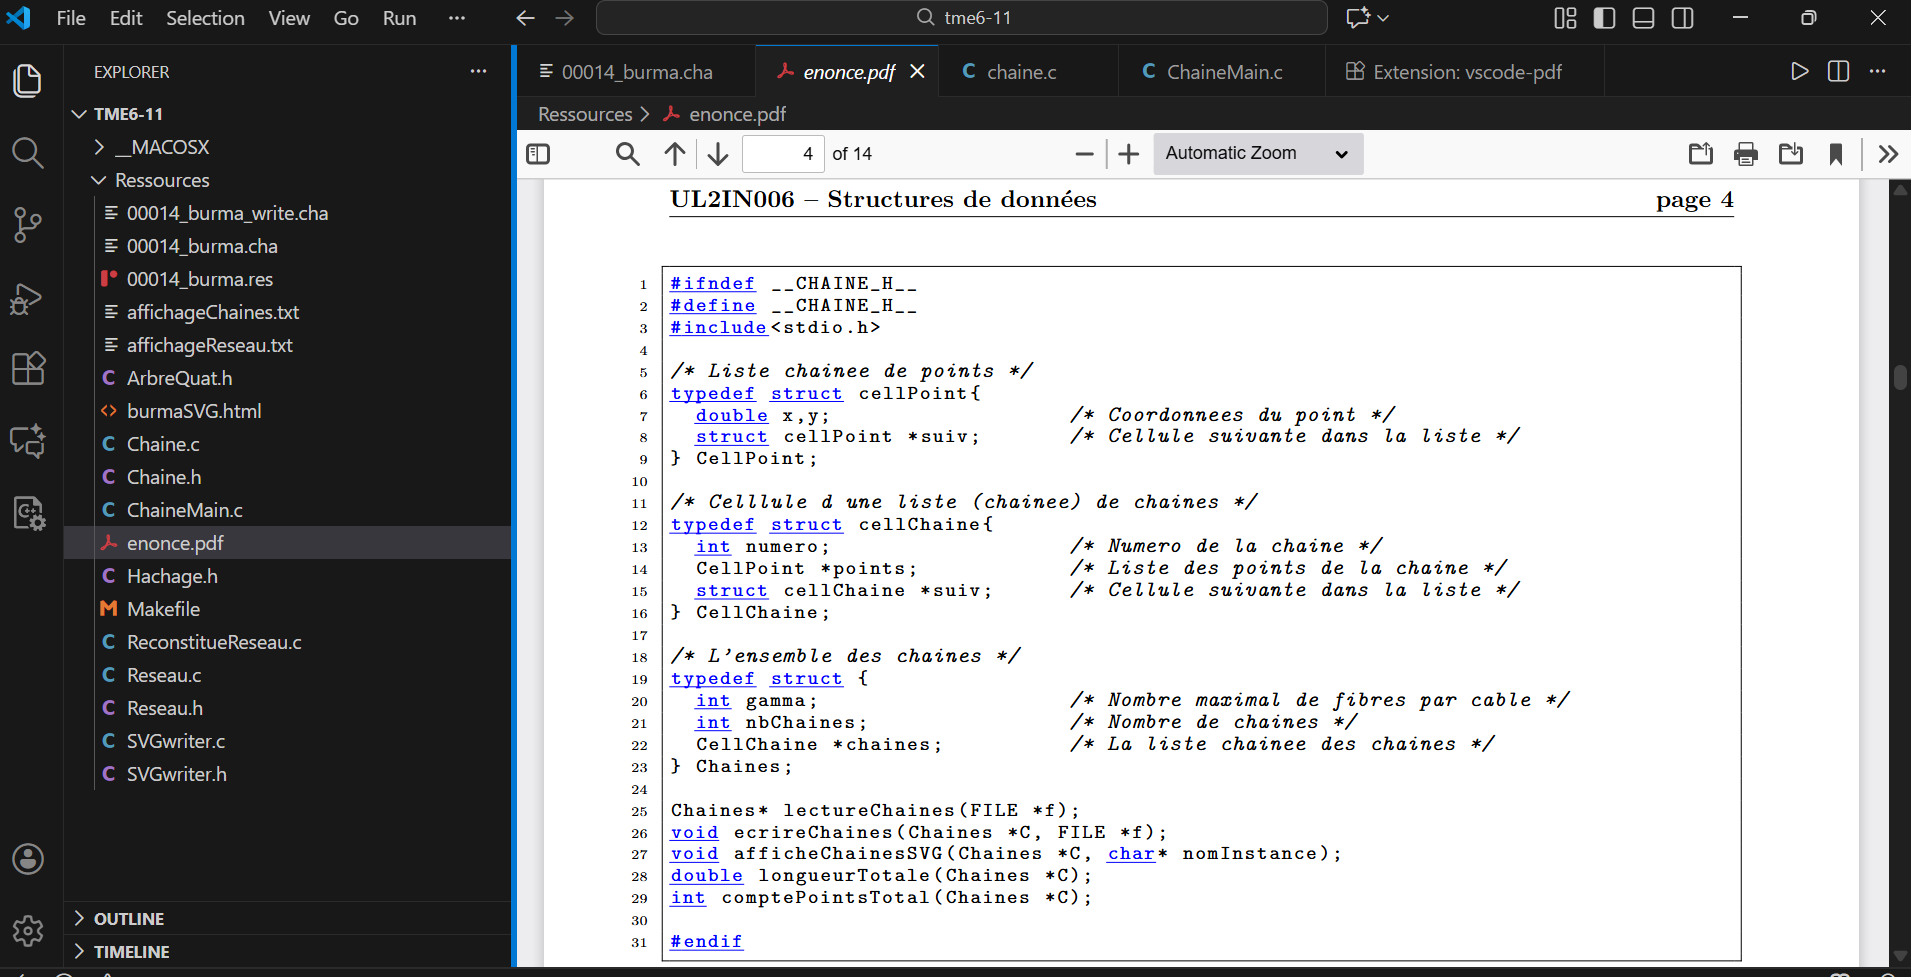The height and width of the screenshot is (977, 1911).
Task: Toggle the bottom panel layout
Action: [1643, 18]
